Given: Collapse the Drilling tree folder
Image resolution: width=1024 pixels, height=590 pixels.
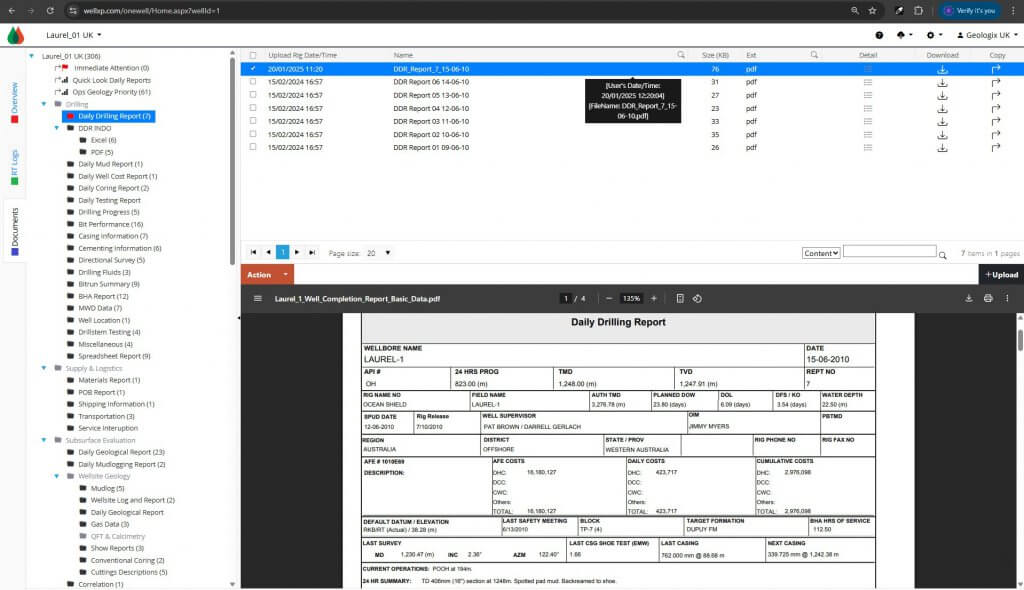Looking at the screenshot, I should [x=44, y=104].
